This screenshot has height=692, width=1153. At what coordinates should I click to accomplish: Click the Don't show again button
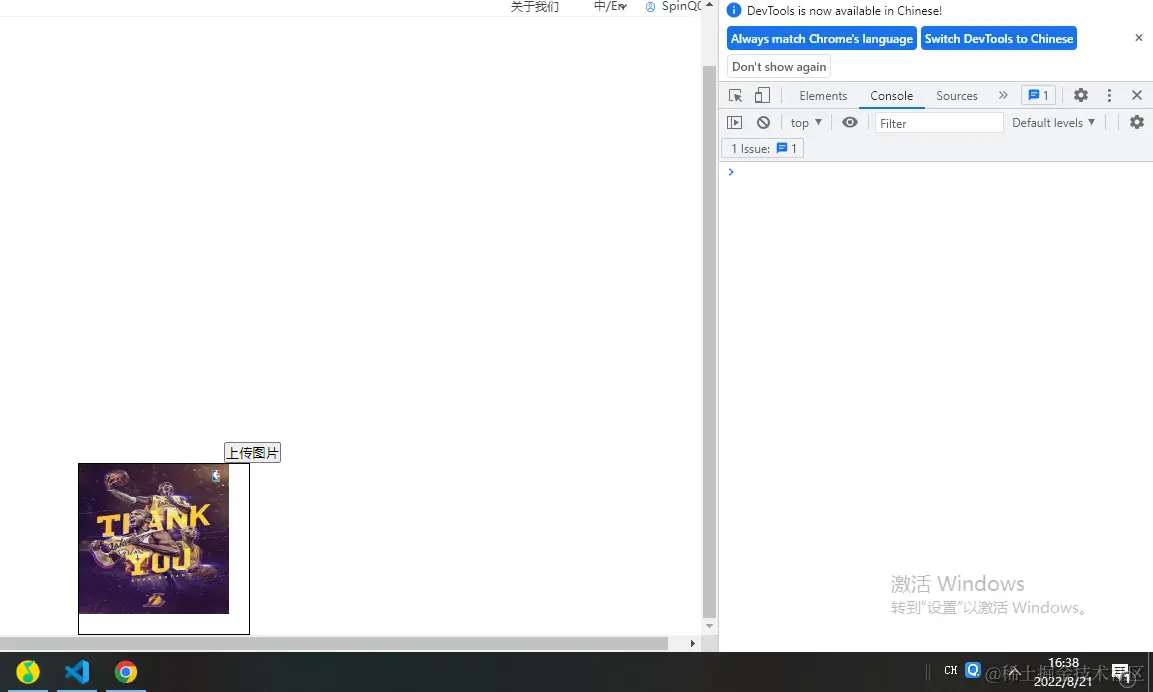(779, 66)
